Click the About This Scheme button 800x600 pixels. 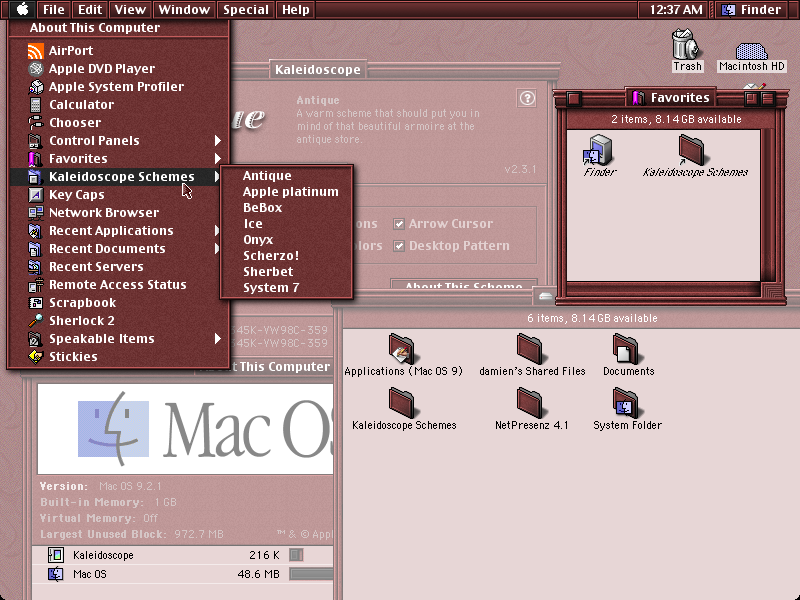point(464,284)
